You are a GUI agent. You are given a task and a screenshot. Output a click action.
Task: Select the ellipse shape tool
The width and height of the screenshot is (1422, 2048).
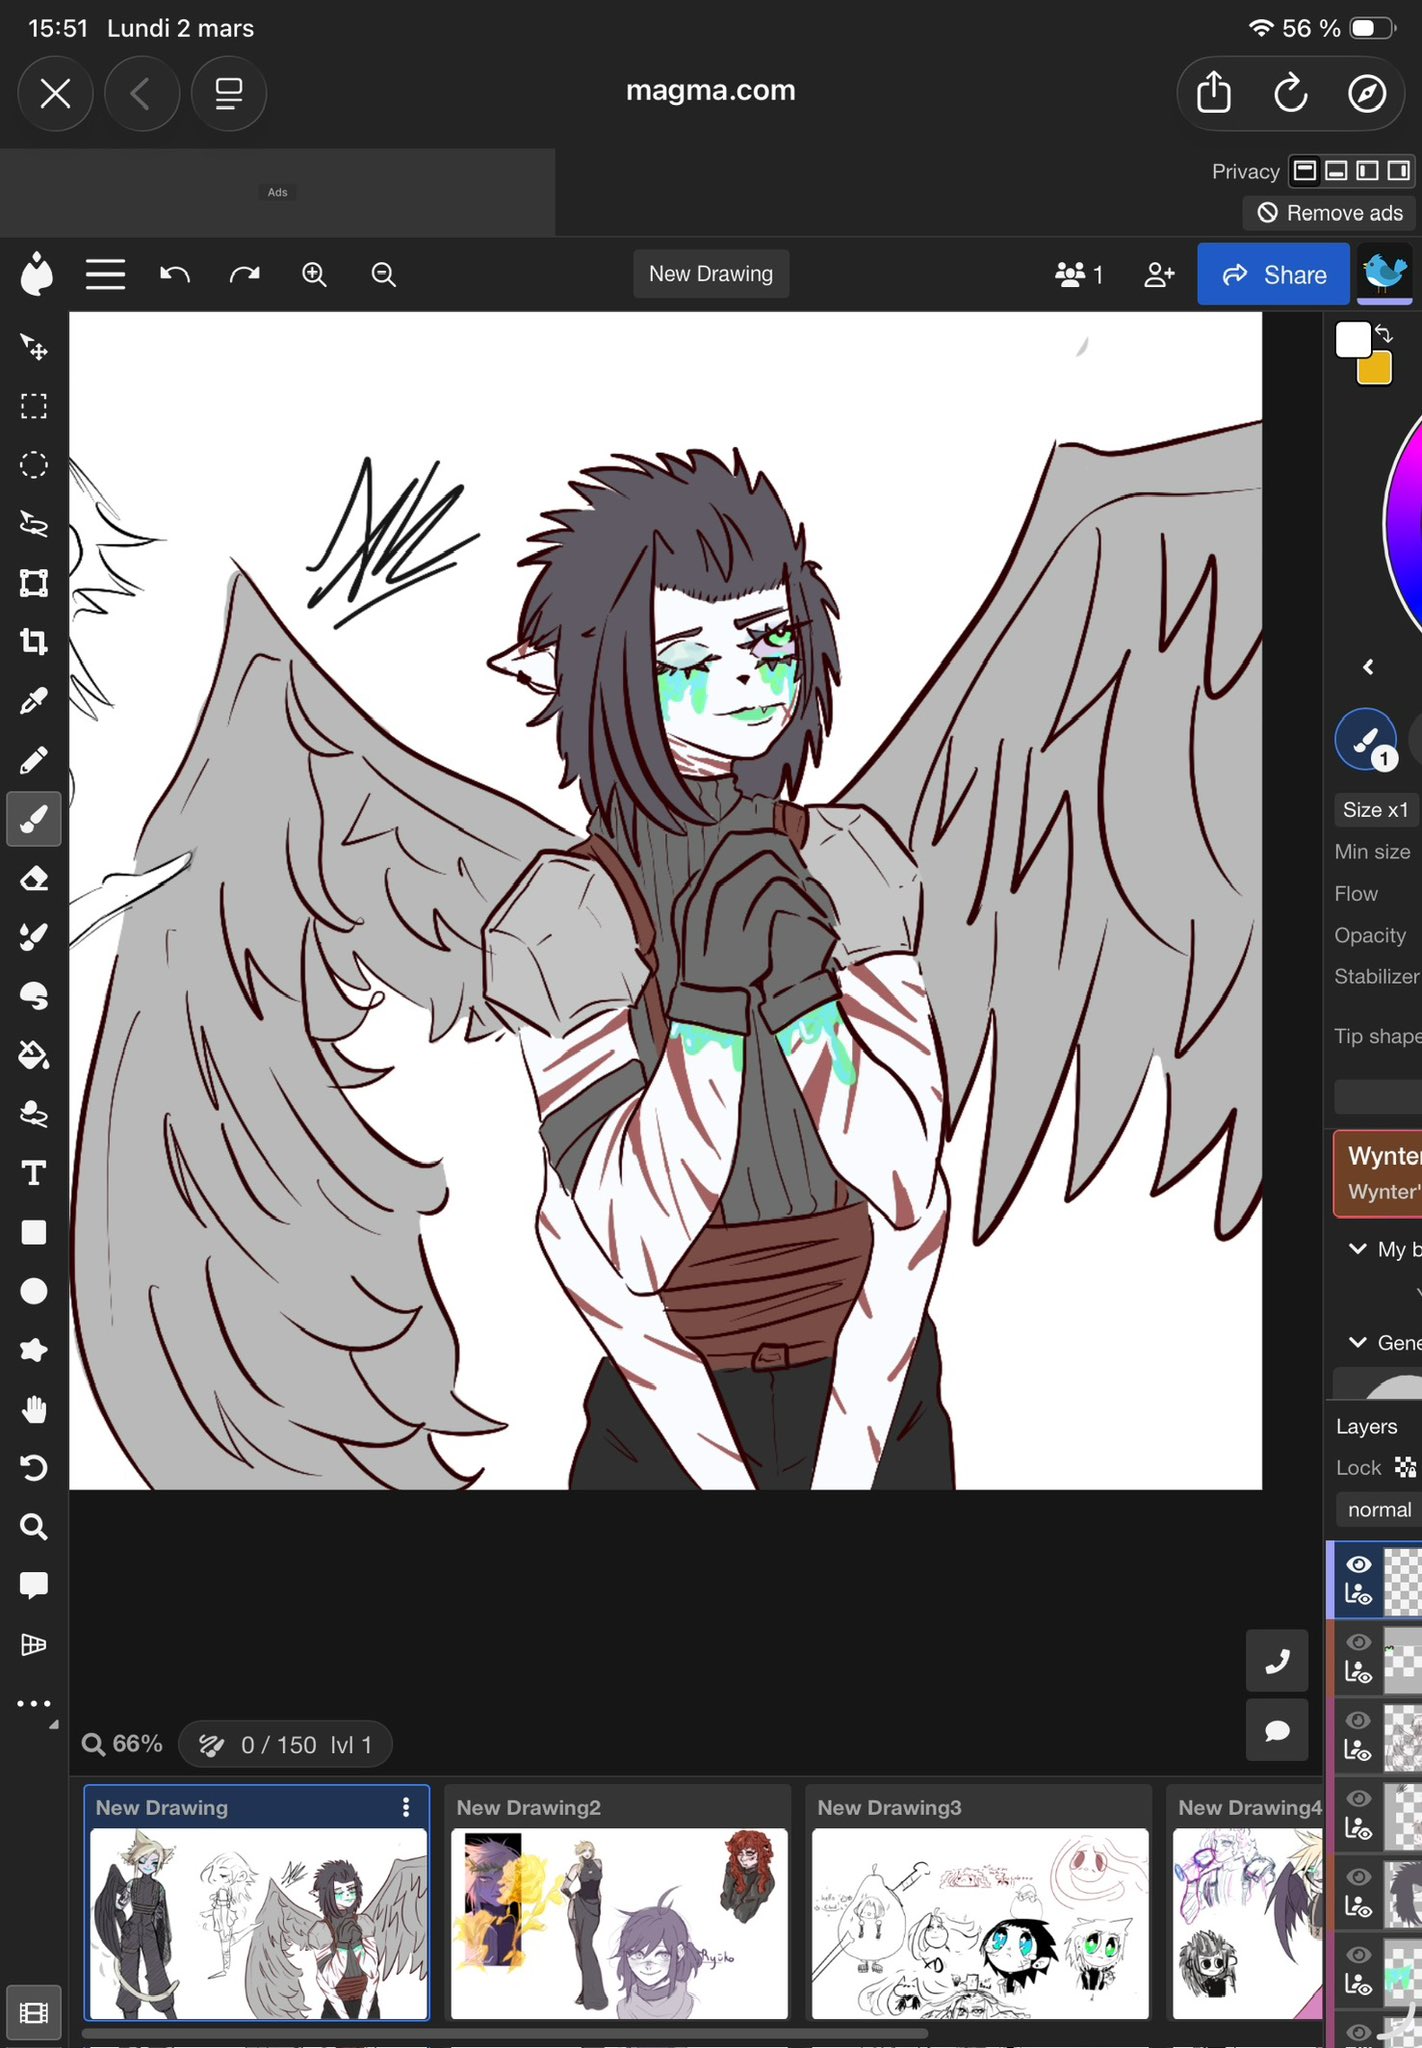click(x=34, y=1291)
